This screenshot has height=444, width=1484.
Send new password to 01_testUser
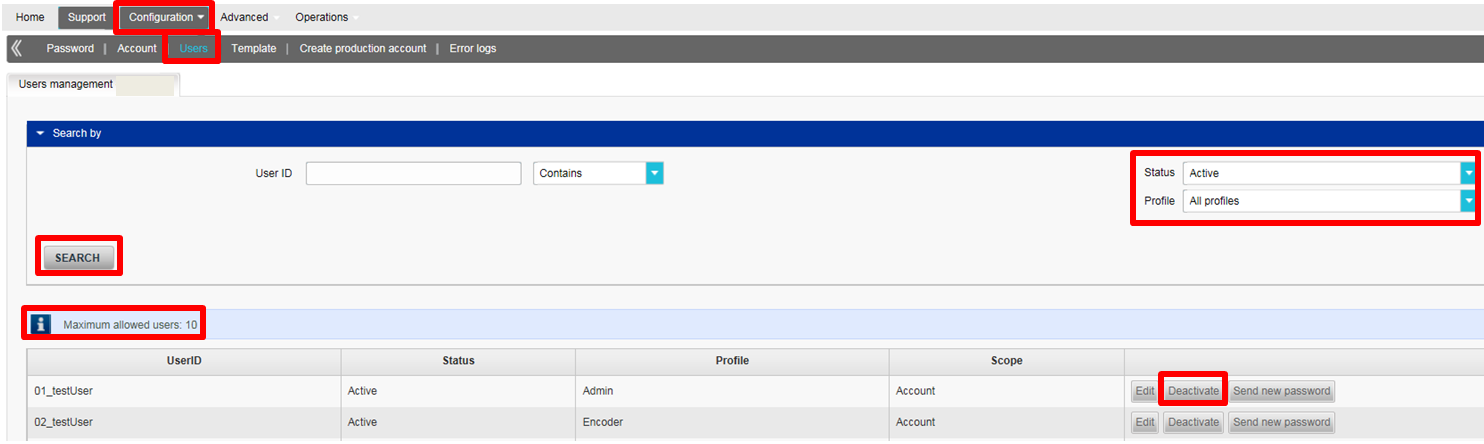[x=1282, y=391]
